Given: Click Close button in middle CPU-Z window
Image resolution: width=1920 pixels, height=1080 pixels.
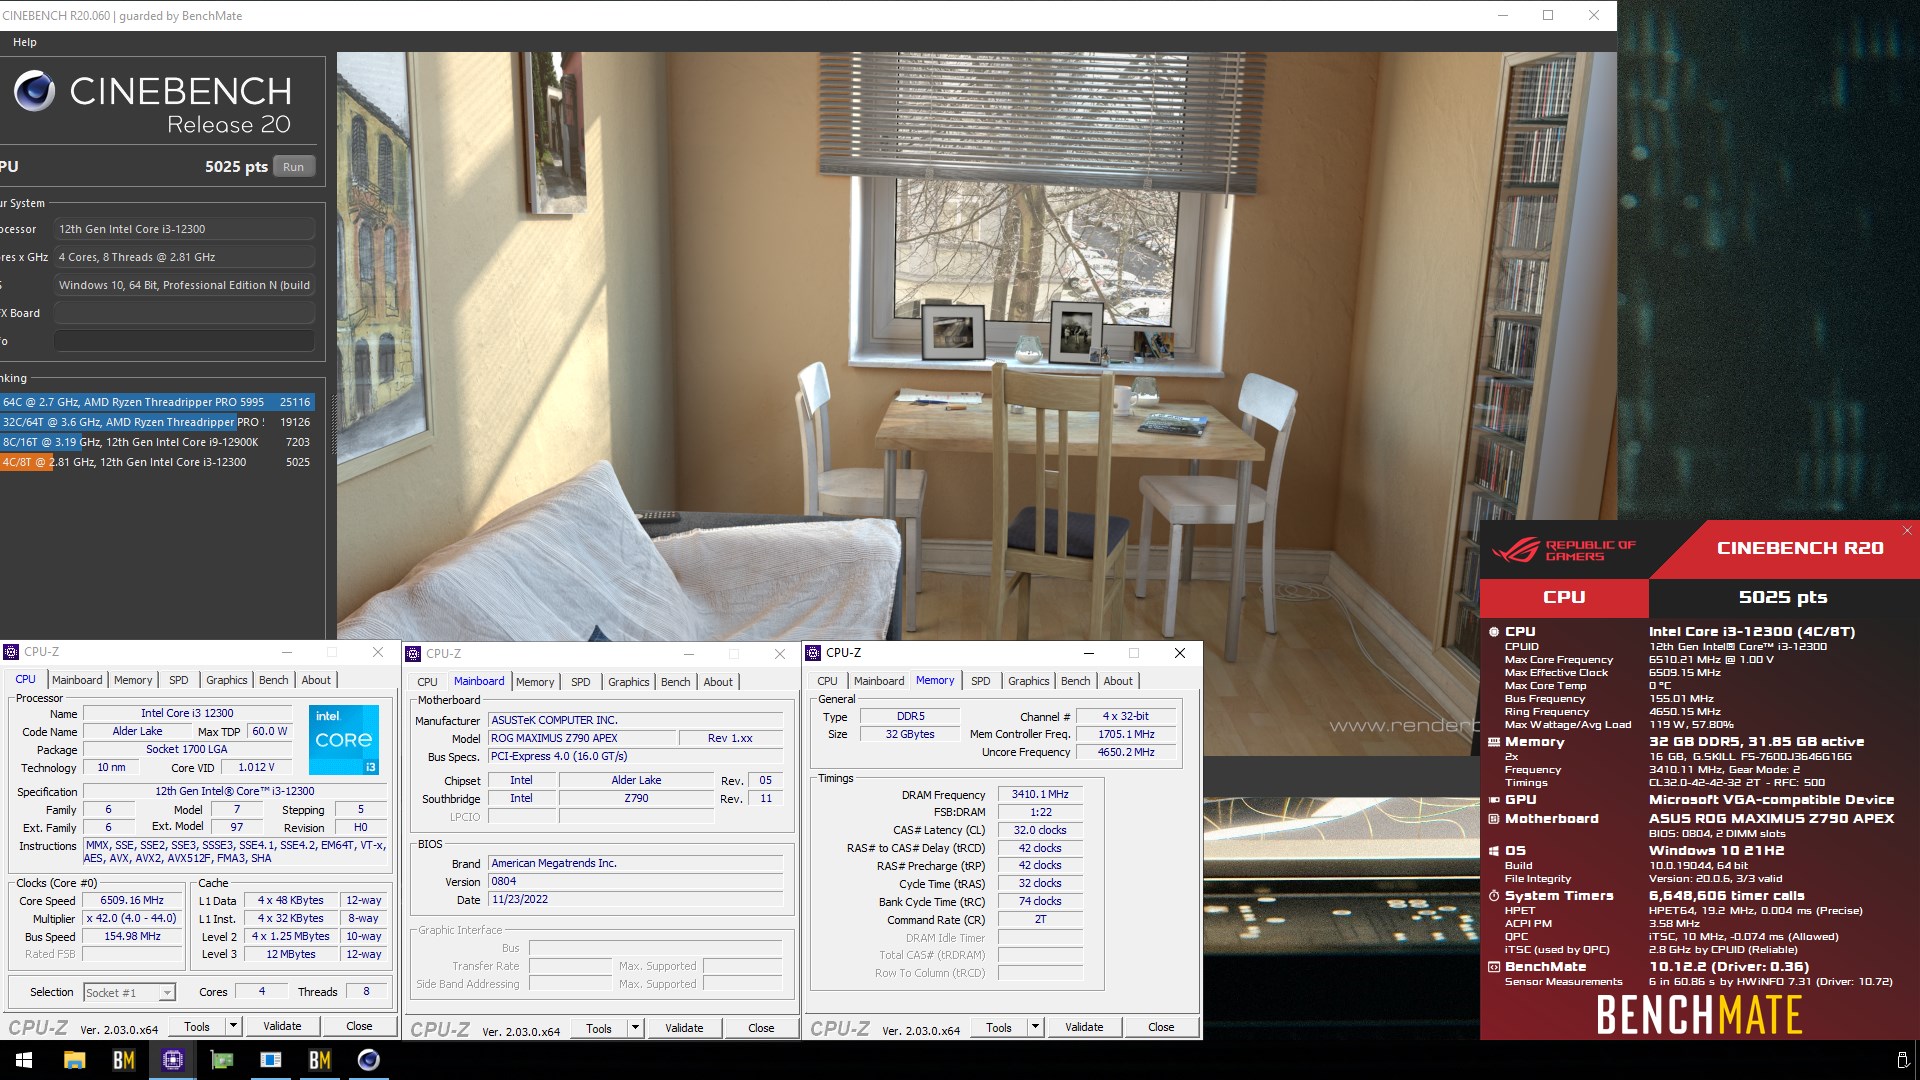Looking at the screenshot, I should click(761, 1028).
